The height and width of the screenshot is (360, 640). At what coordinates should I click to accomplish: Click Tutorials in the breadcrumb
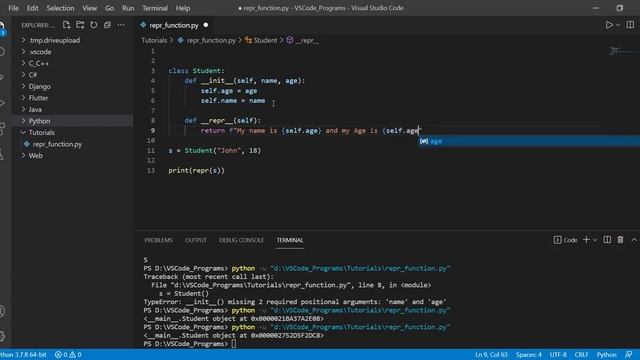pyautogui.click(x=154, y=40)
